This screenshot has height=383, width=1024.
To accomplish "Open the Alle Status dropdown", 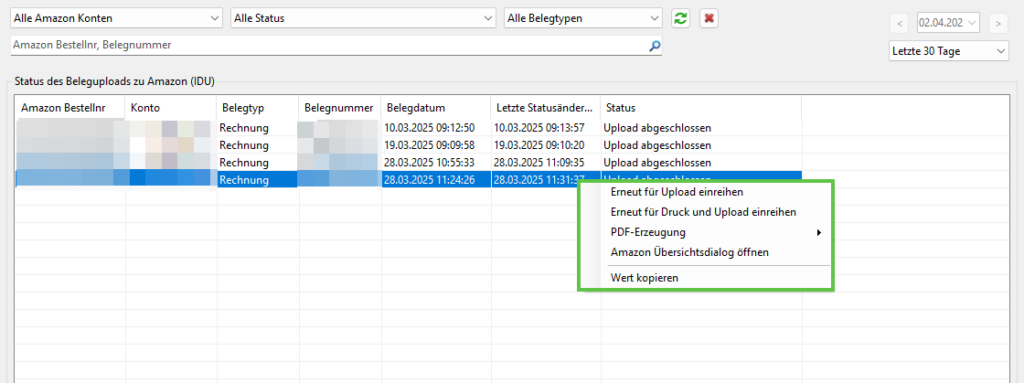I will coord(363,18).
